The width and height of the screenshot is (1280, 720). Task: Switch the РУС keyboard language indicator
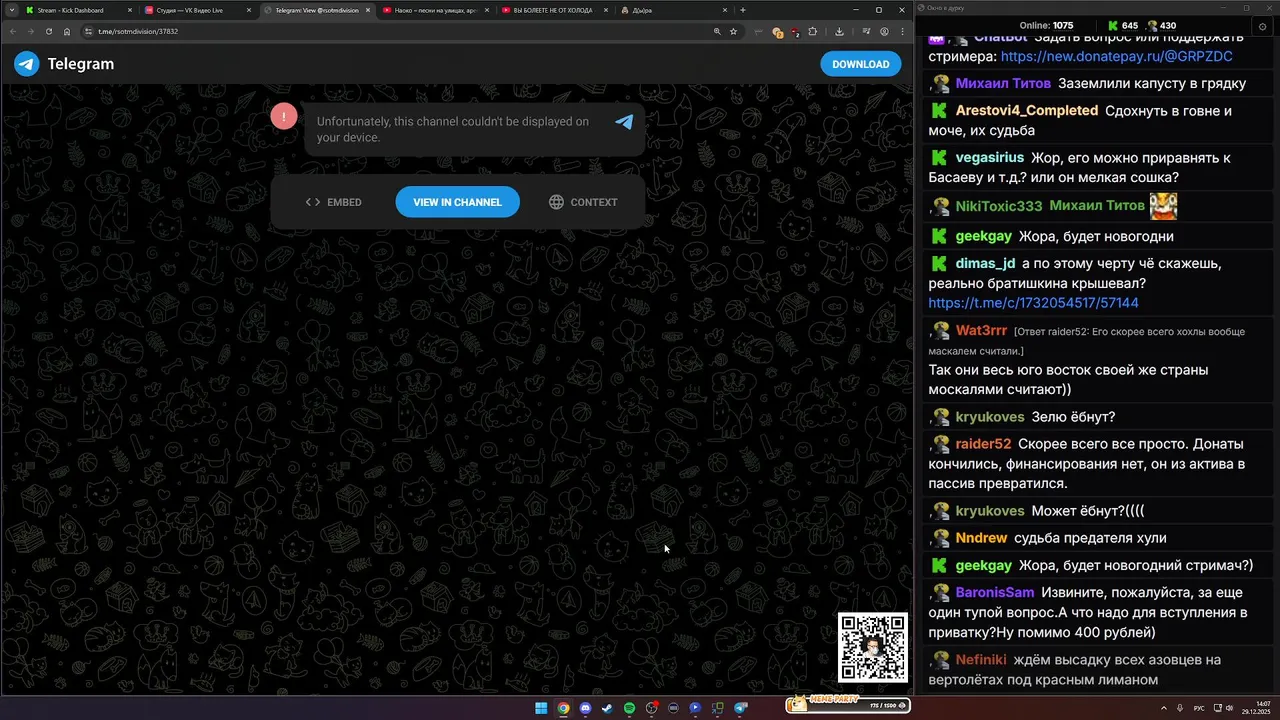[x=1199, y=708]
